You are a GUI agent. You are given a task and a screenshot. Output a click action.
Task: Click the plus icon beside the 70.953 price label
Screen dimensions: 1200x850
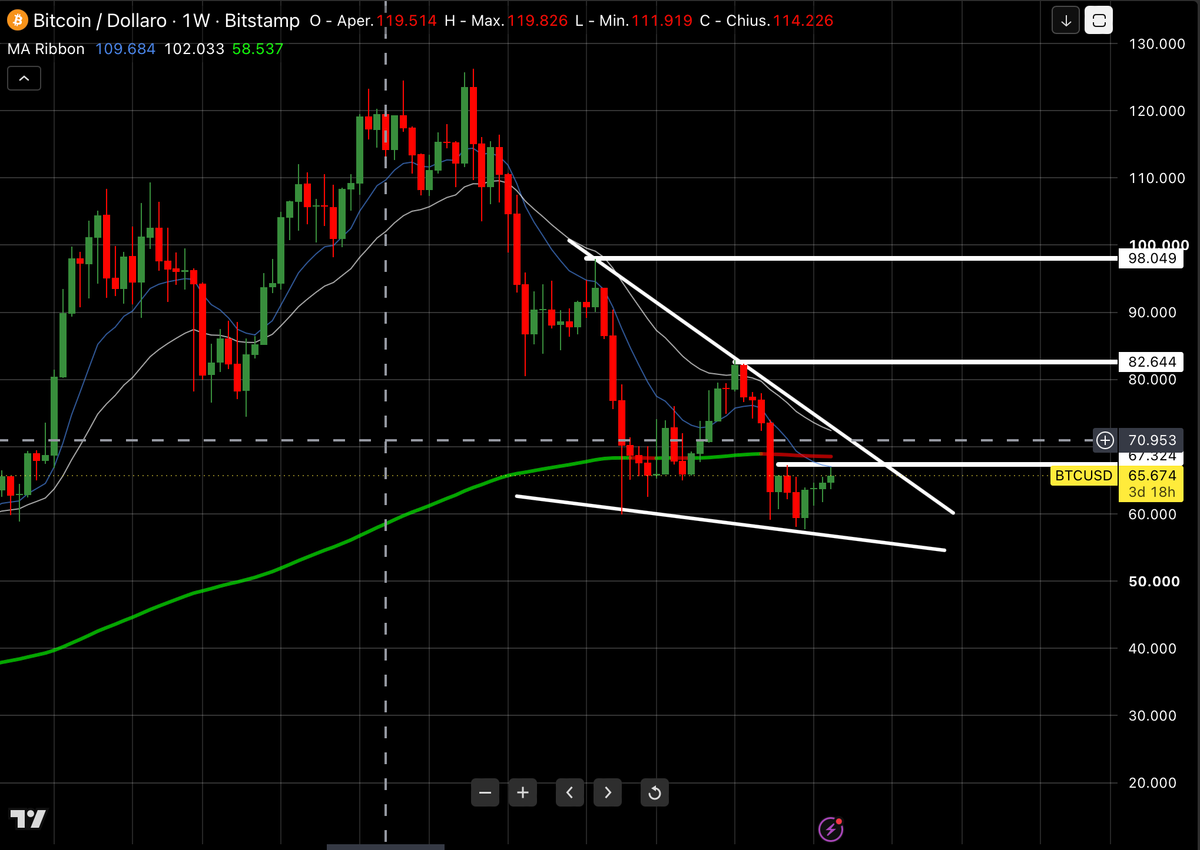1105,439
